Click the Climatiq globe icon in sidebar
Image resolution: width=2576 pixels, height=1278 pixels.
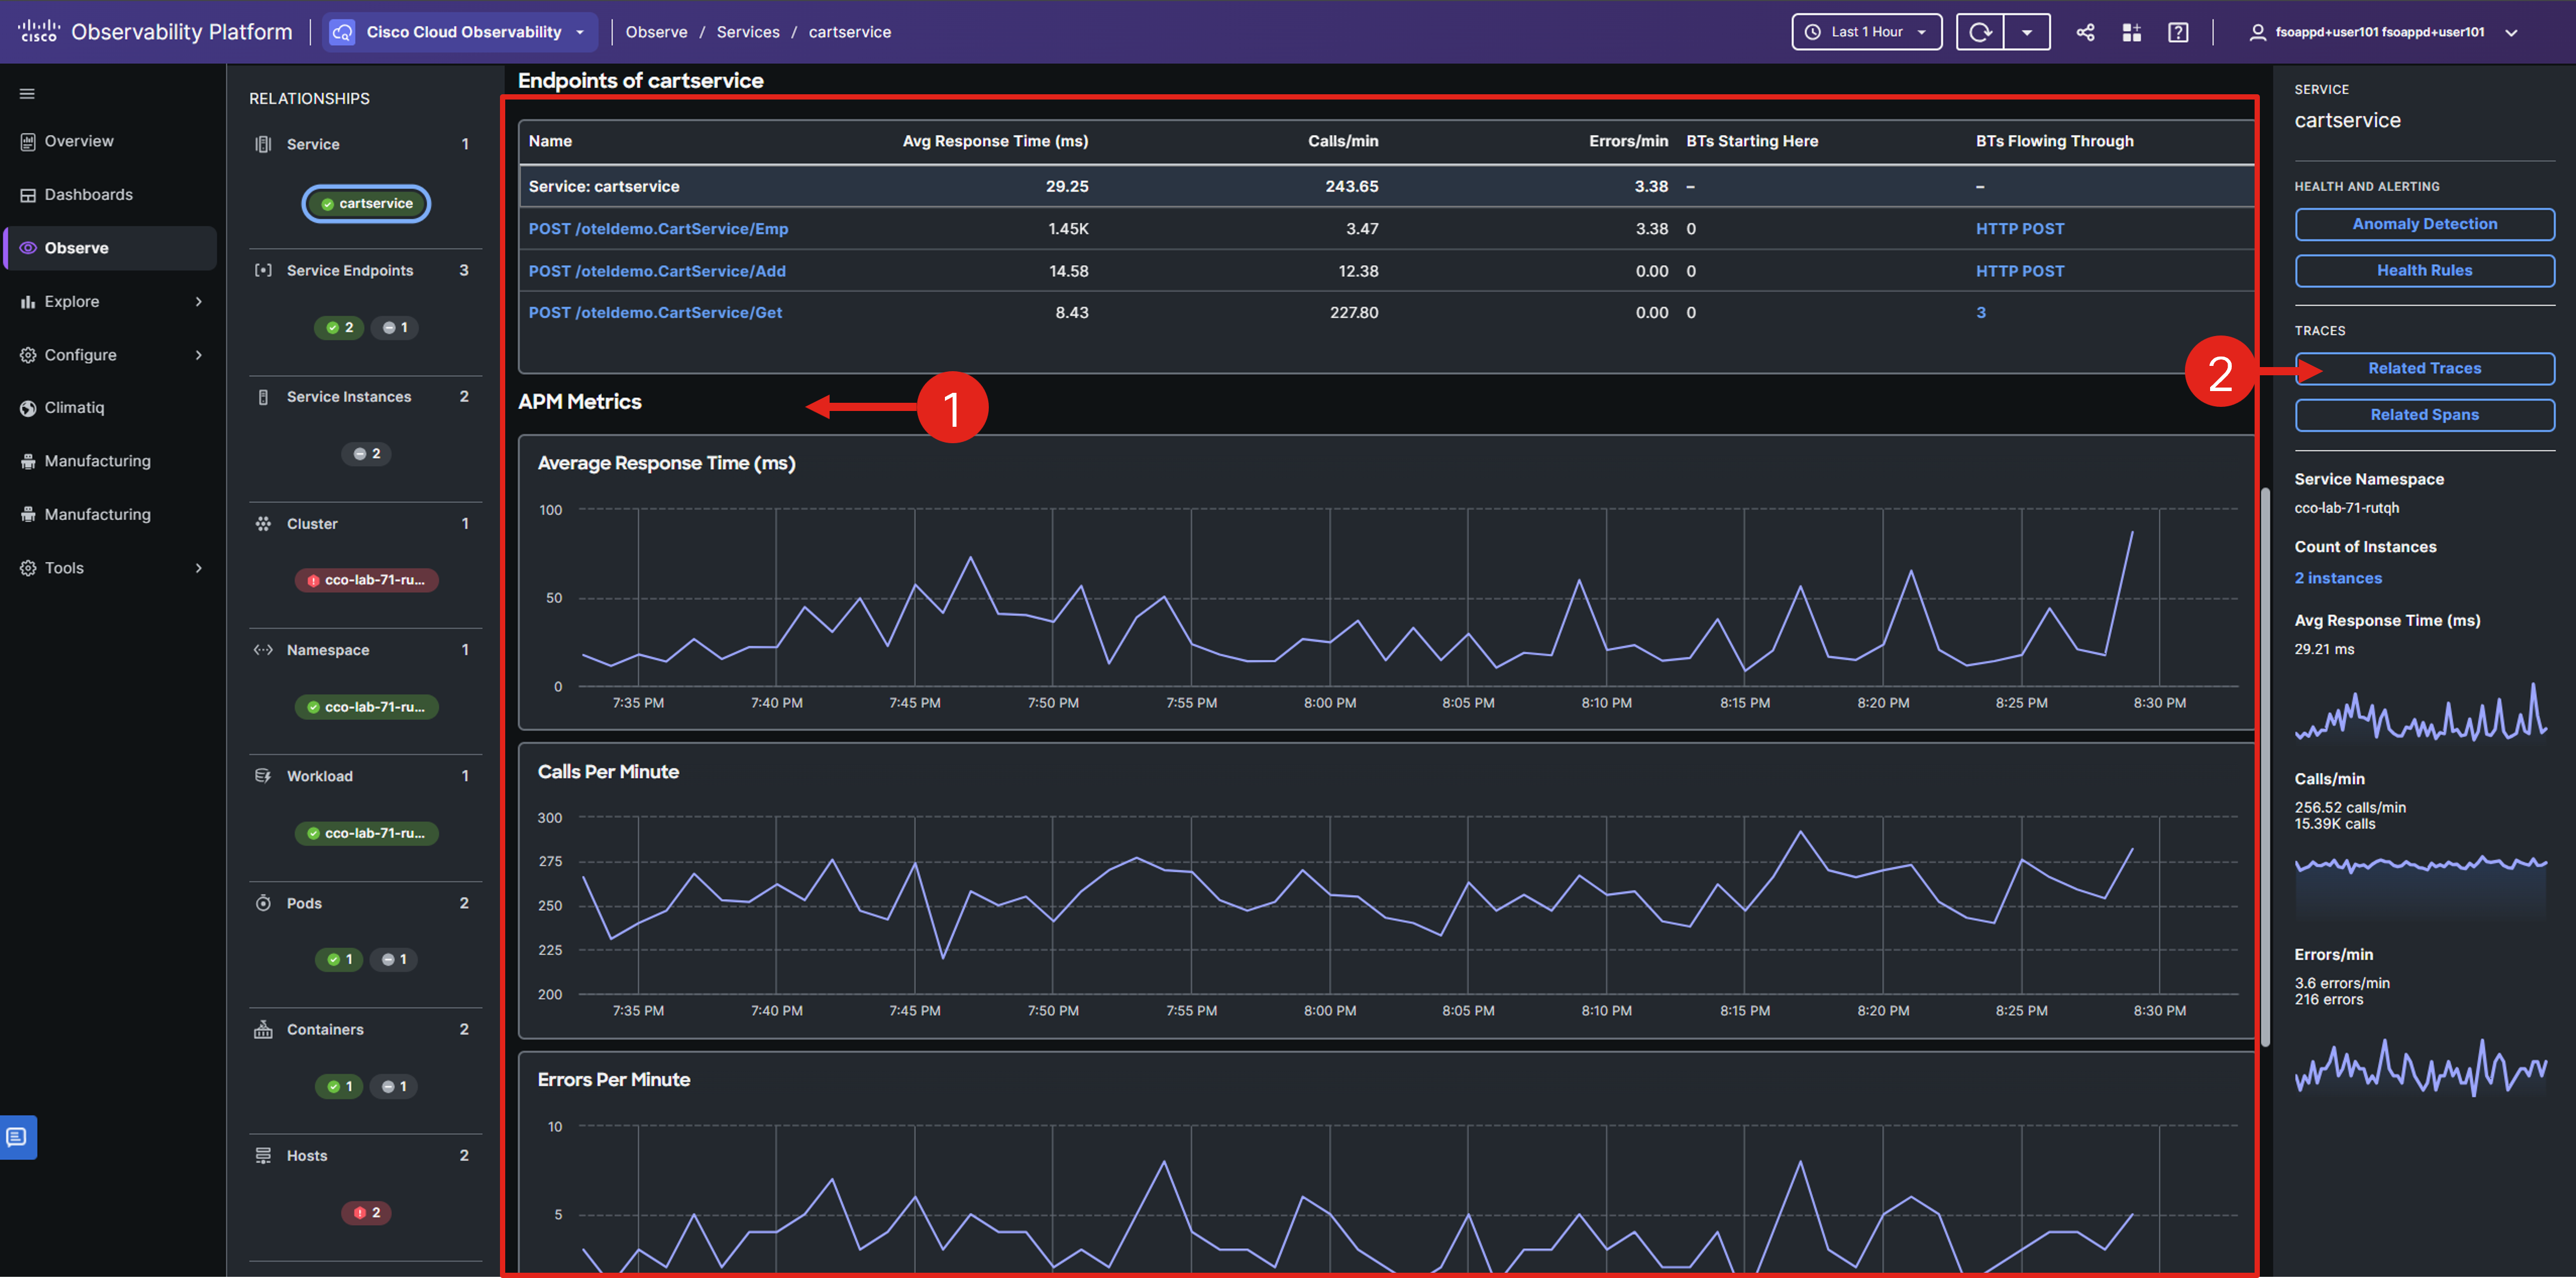click(28, 408)
